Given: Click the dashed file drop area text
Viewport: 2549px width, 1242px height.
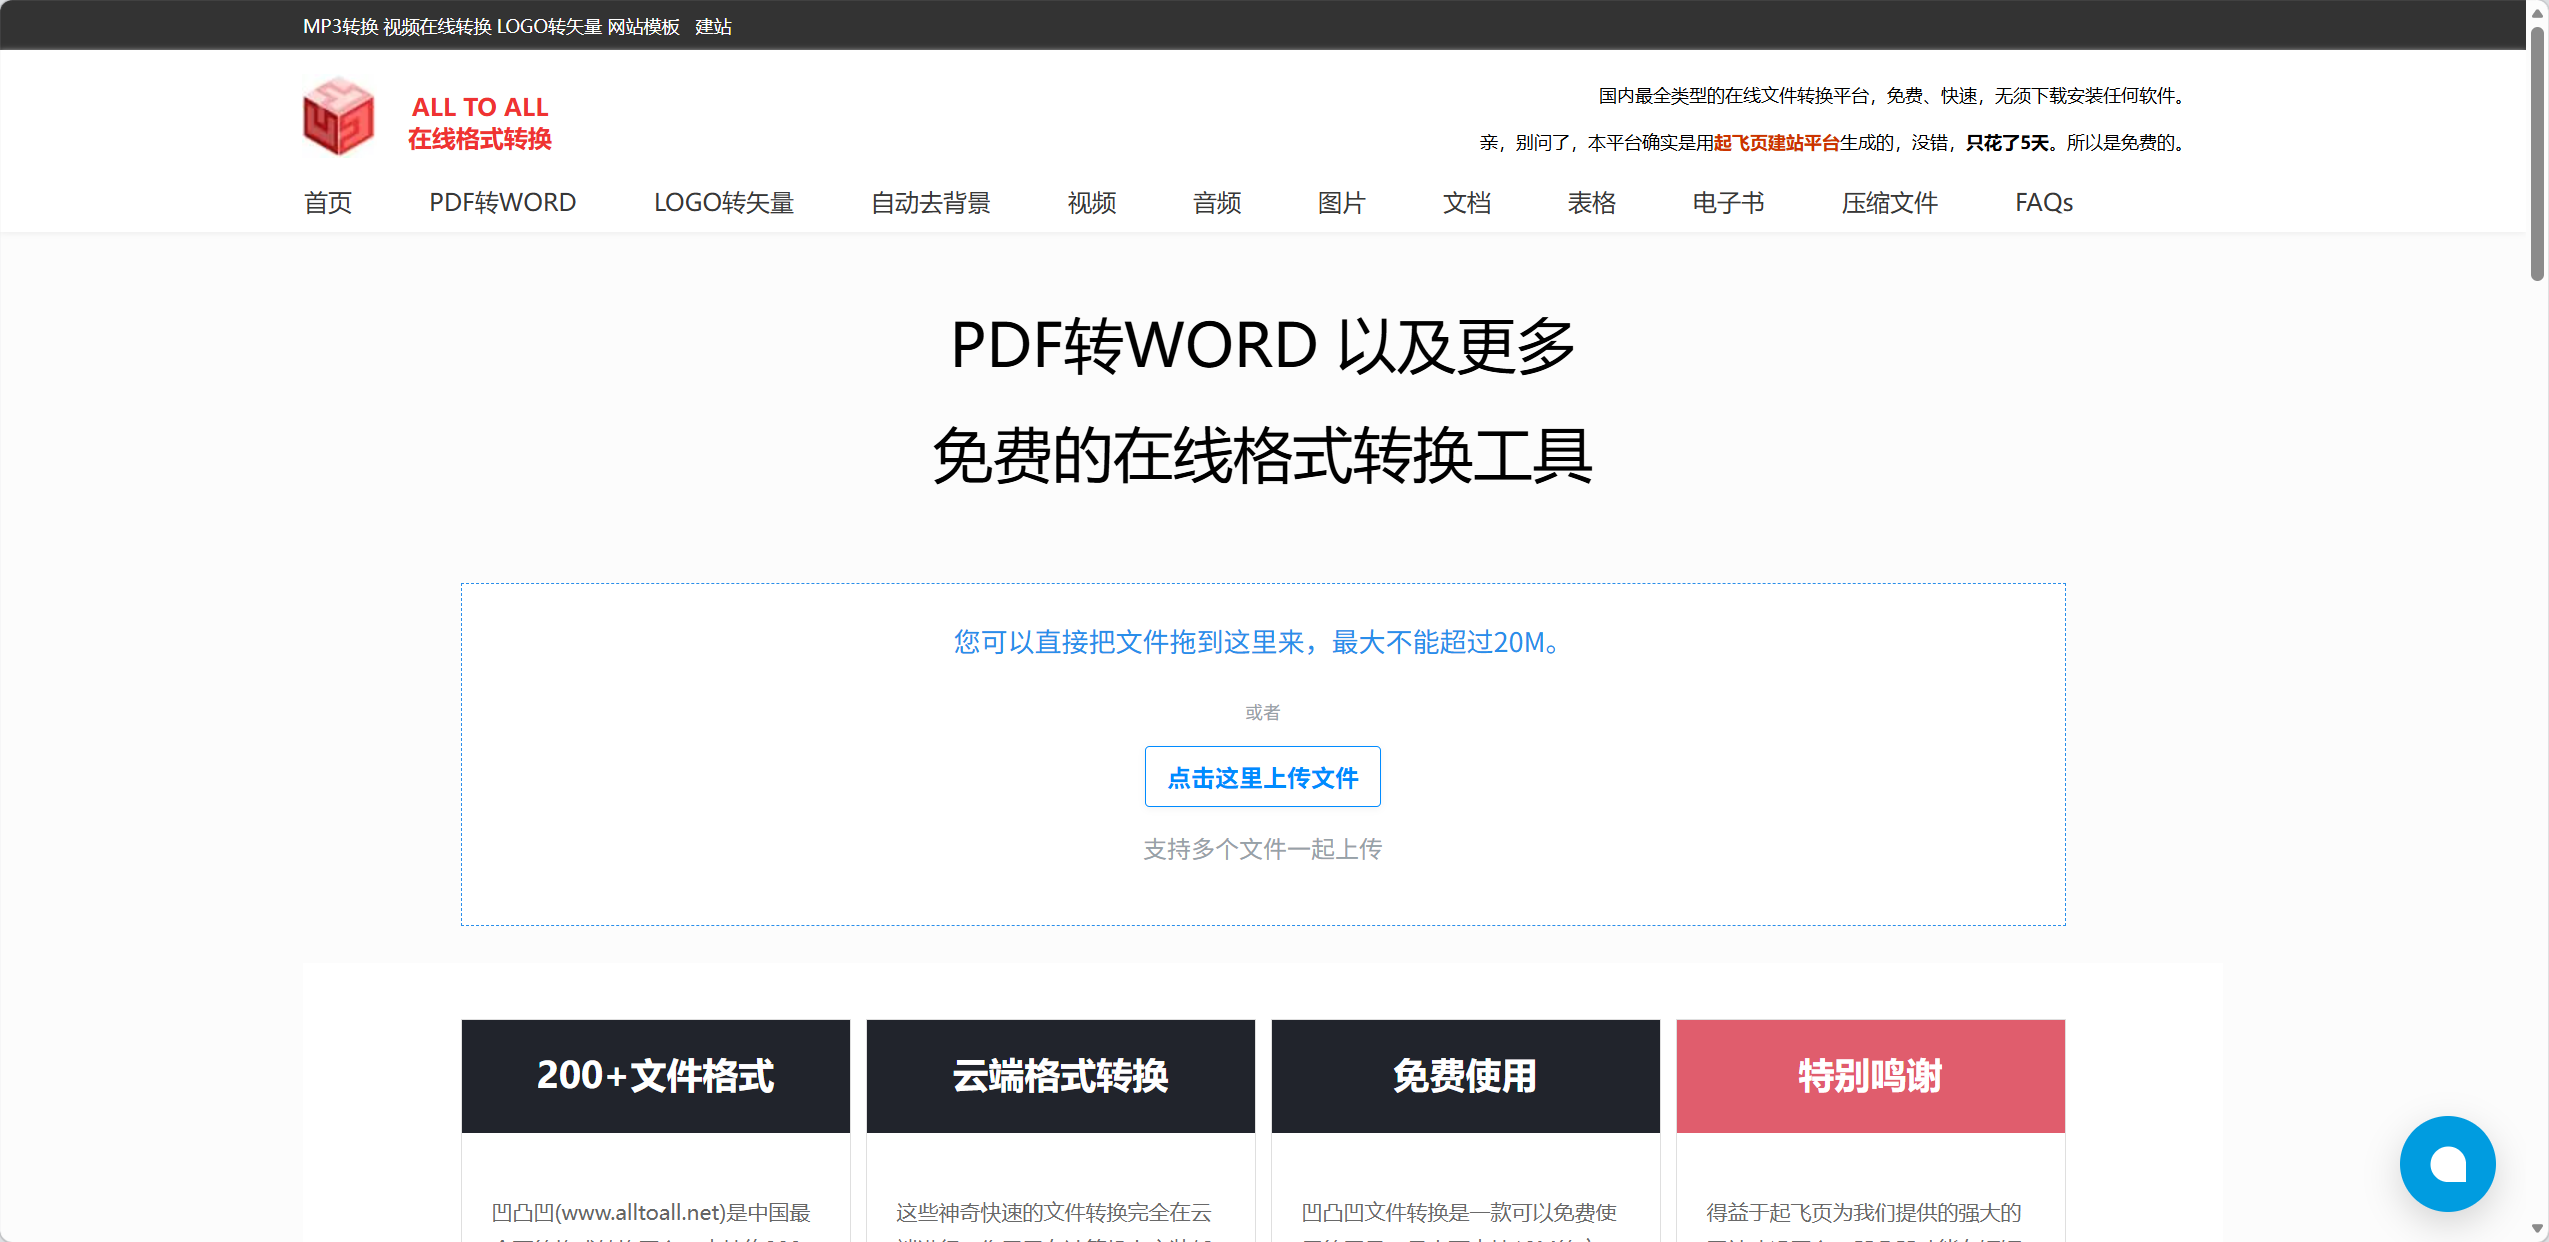Looking at the screenshot, I should point(1262,642).
